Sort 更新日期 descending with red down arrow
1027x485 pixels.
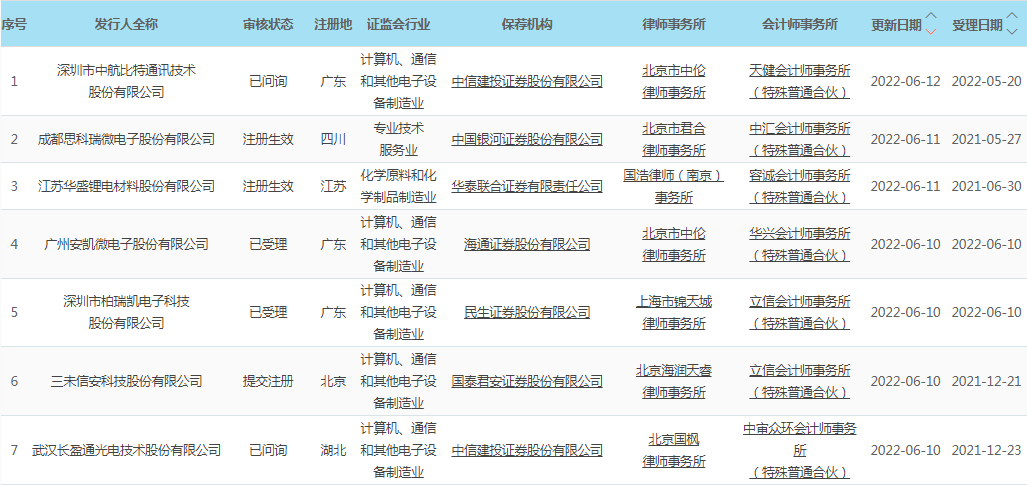[x=931, y=30]
